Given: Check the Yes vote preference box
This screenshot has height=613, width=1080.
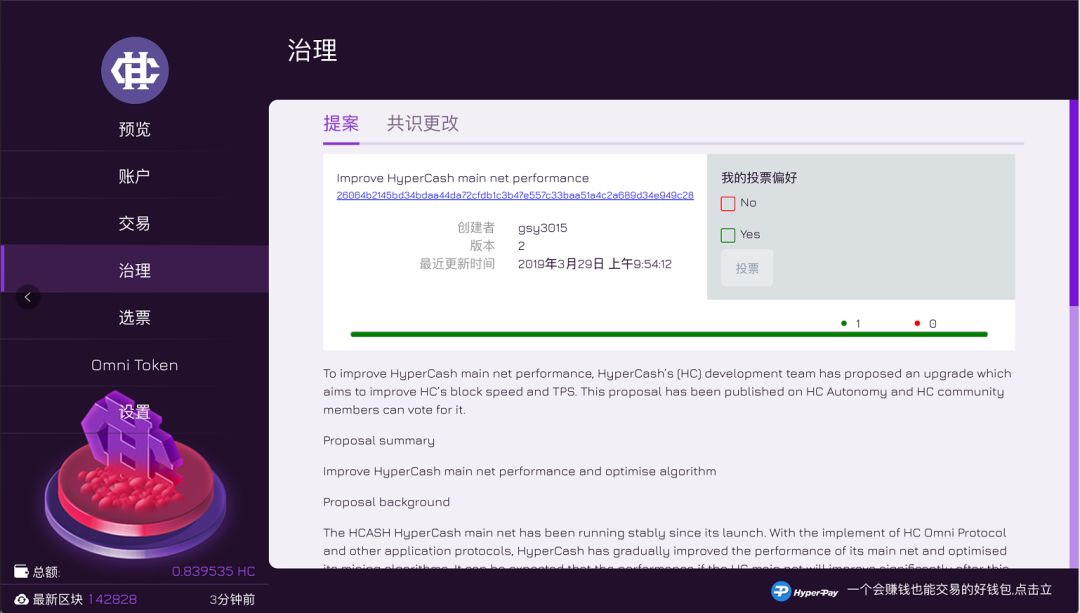Looking at the screenshot, I should click(x=728, y=236).
